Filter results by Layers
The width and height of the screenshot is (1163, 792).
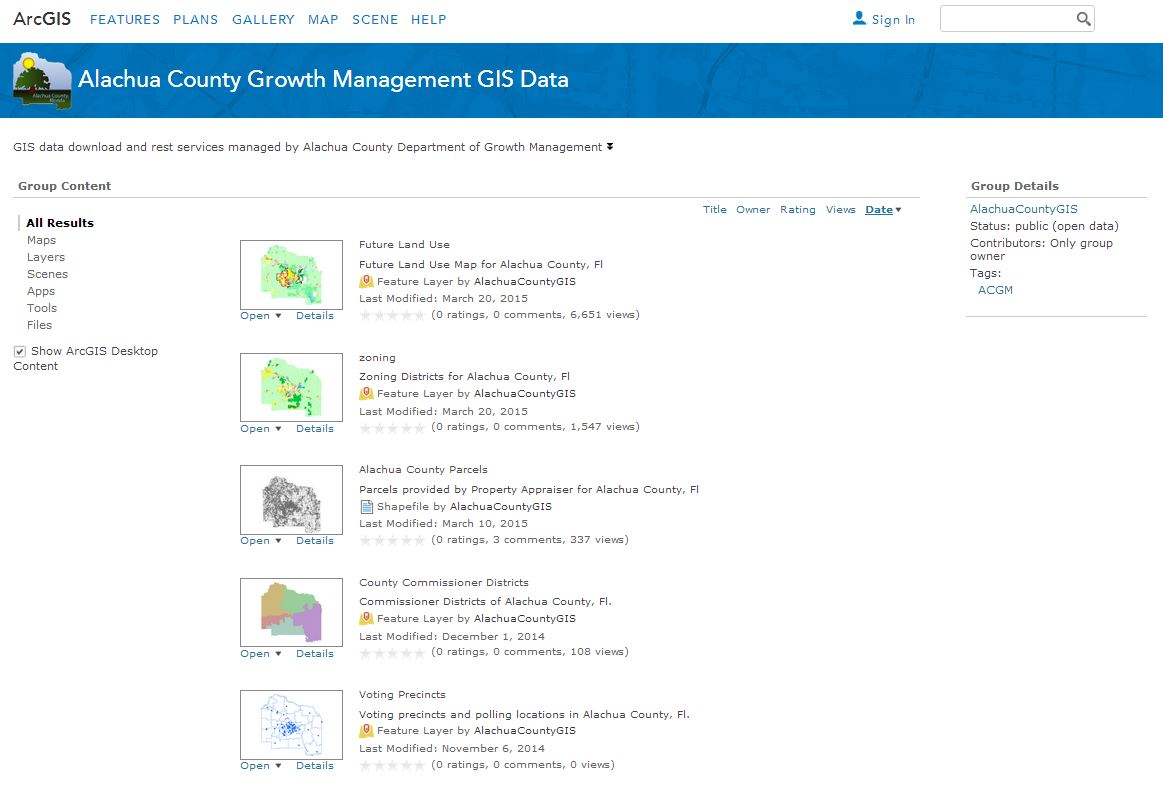point(46,257)
